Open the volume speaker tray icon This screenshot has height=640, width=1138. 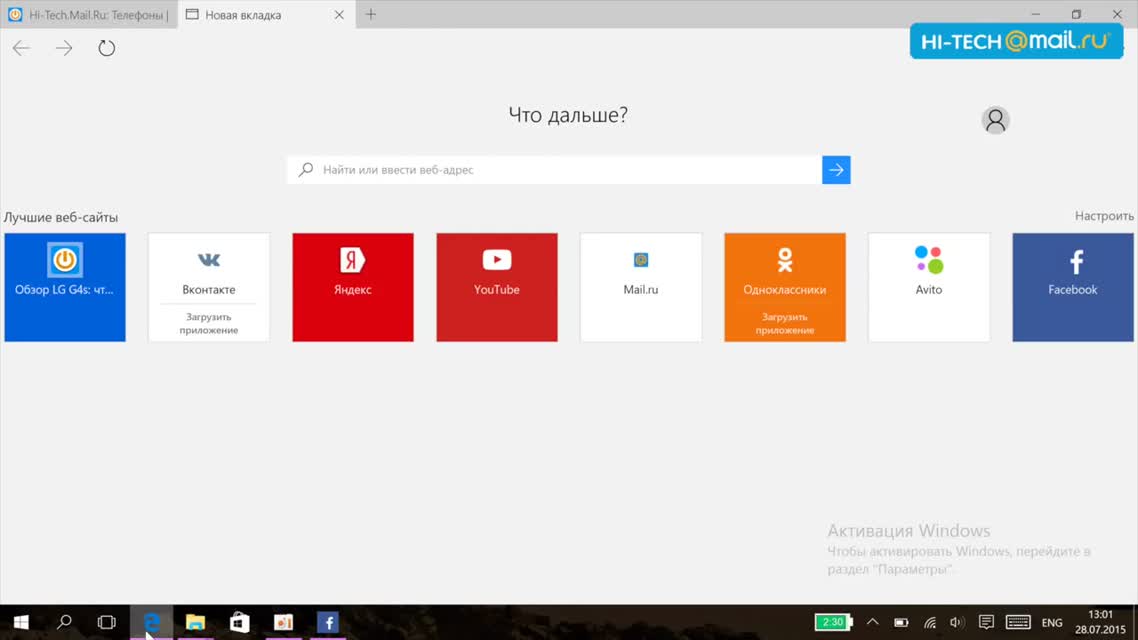[x=957, y=623]
